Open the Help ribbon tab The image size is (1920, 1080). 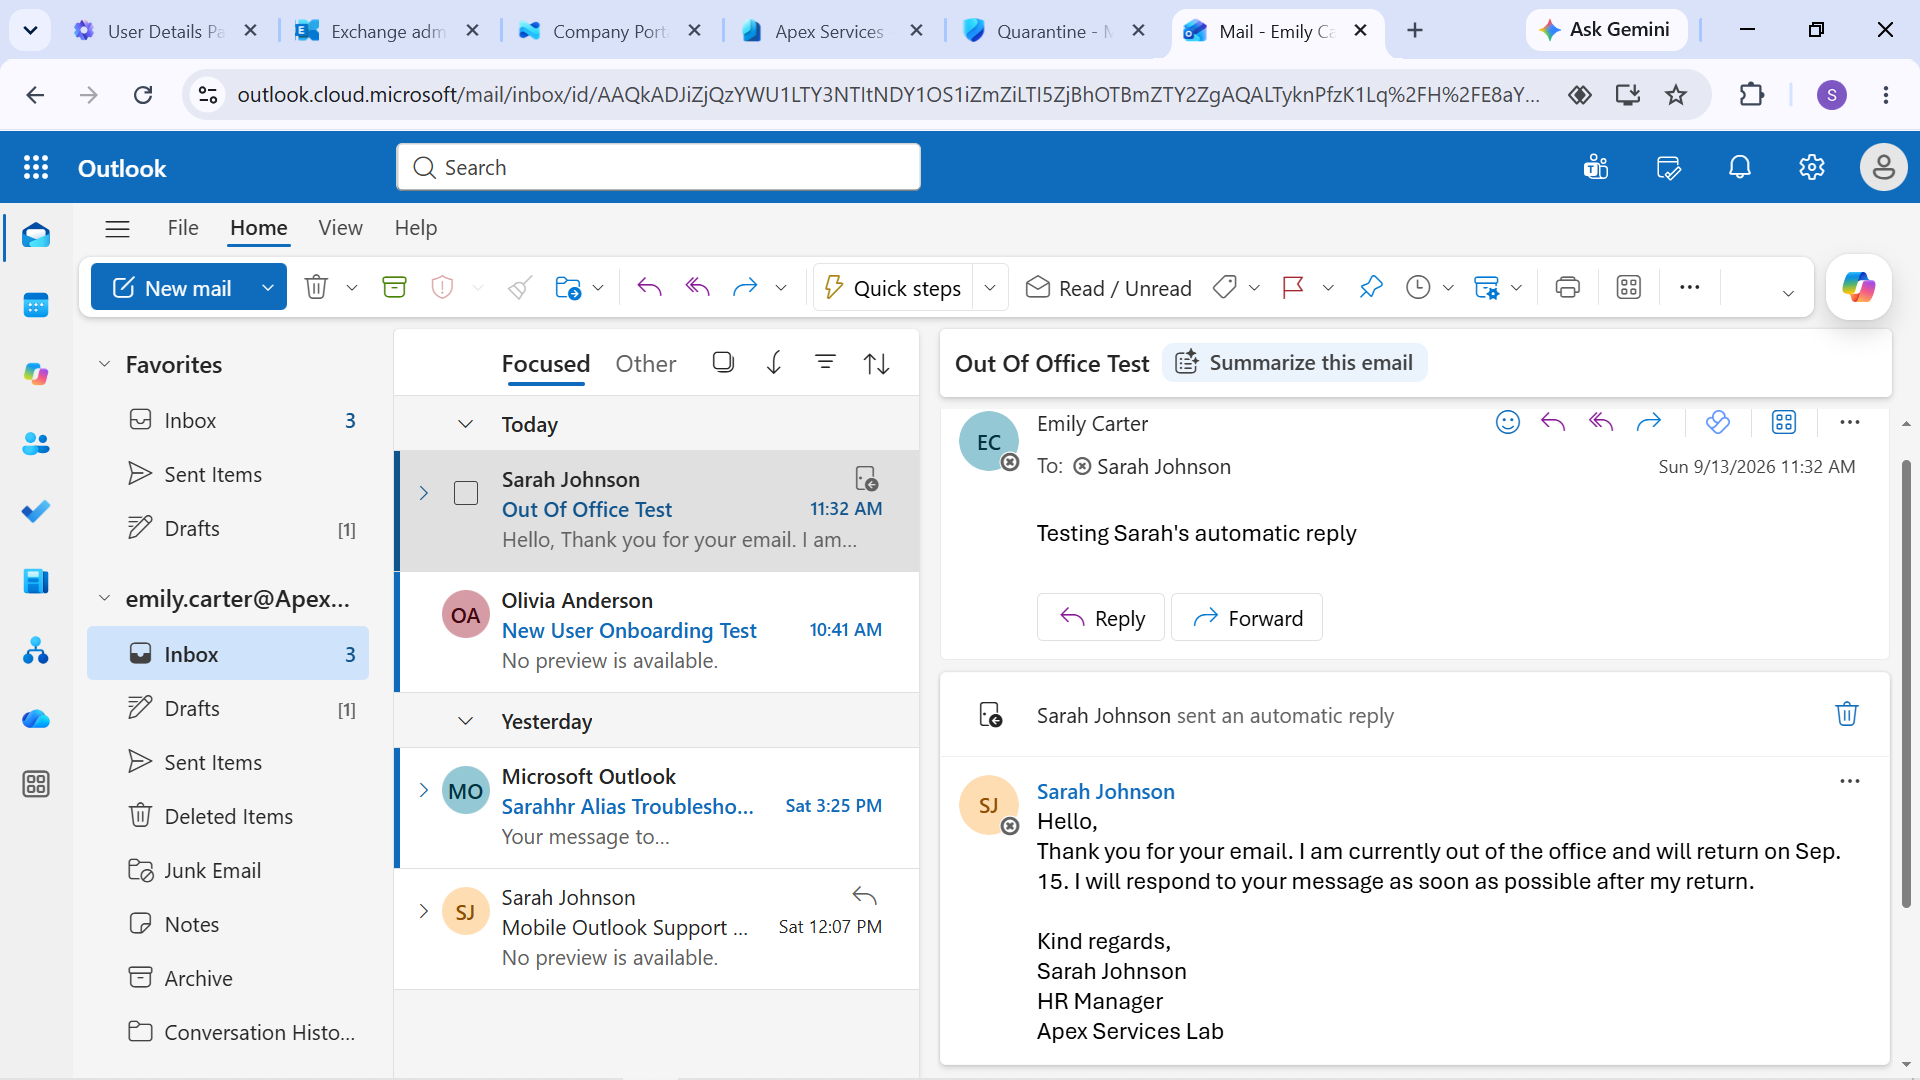416,228
